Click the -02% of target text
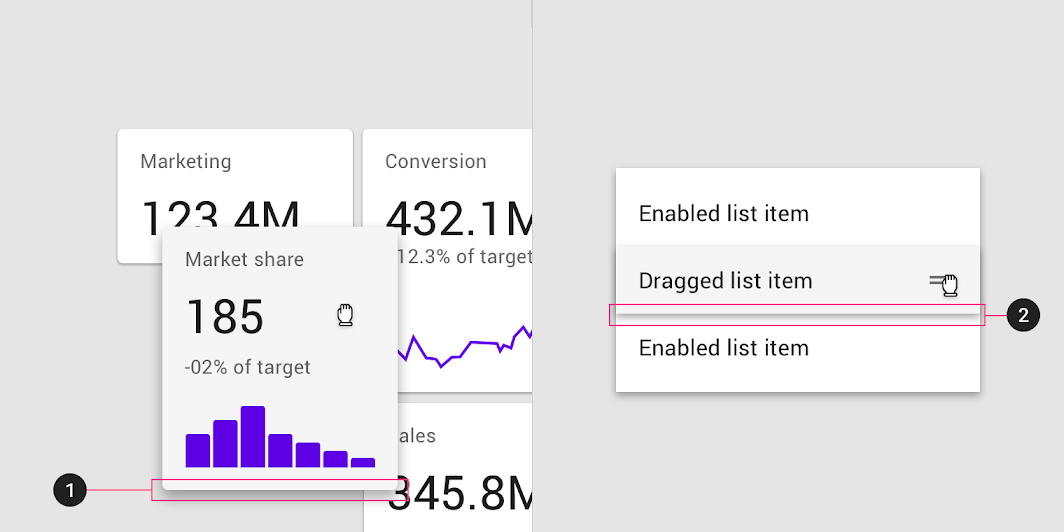This screenshot has height=532, width=1064. pos(248,367)
